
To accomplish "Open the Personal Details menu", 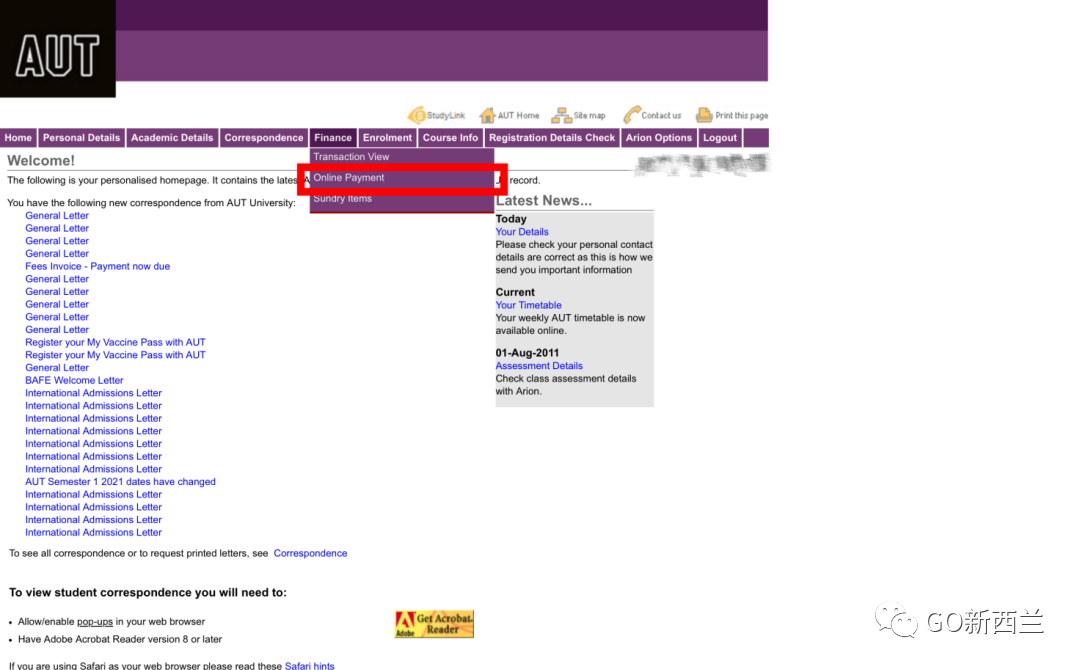I will (x=81, y=138).
